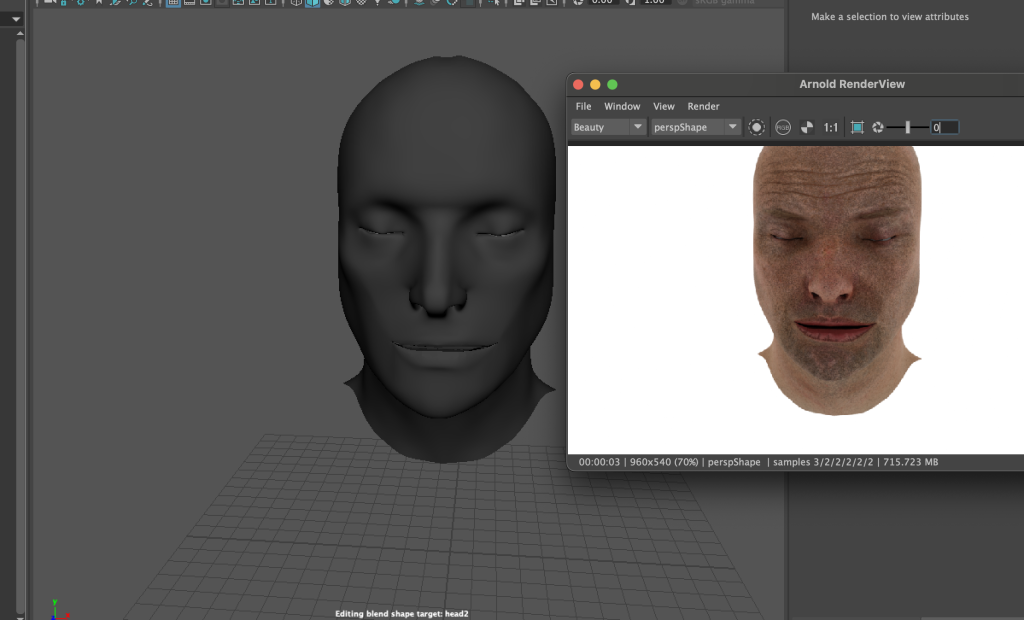
Task: Click the dashed-circle isolate selected icon
Action: 756,127
